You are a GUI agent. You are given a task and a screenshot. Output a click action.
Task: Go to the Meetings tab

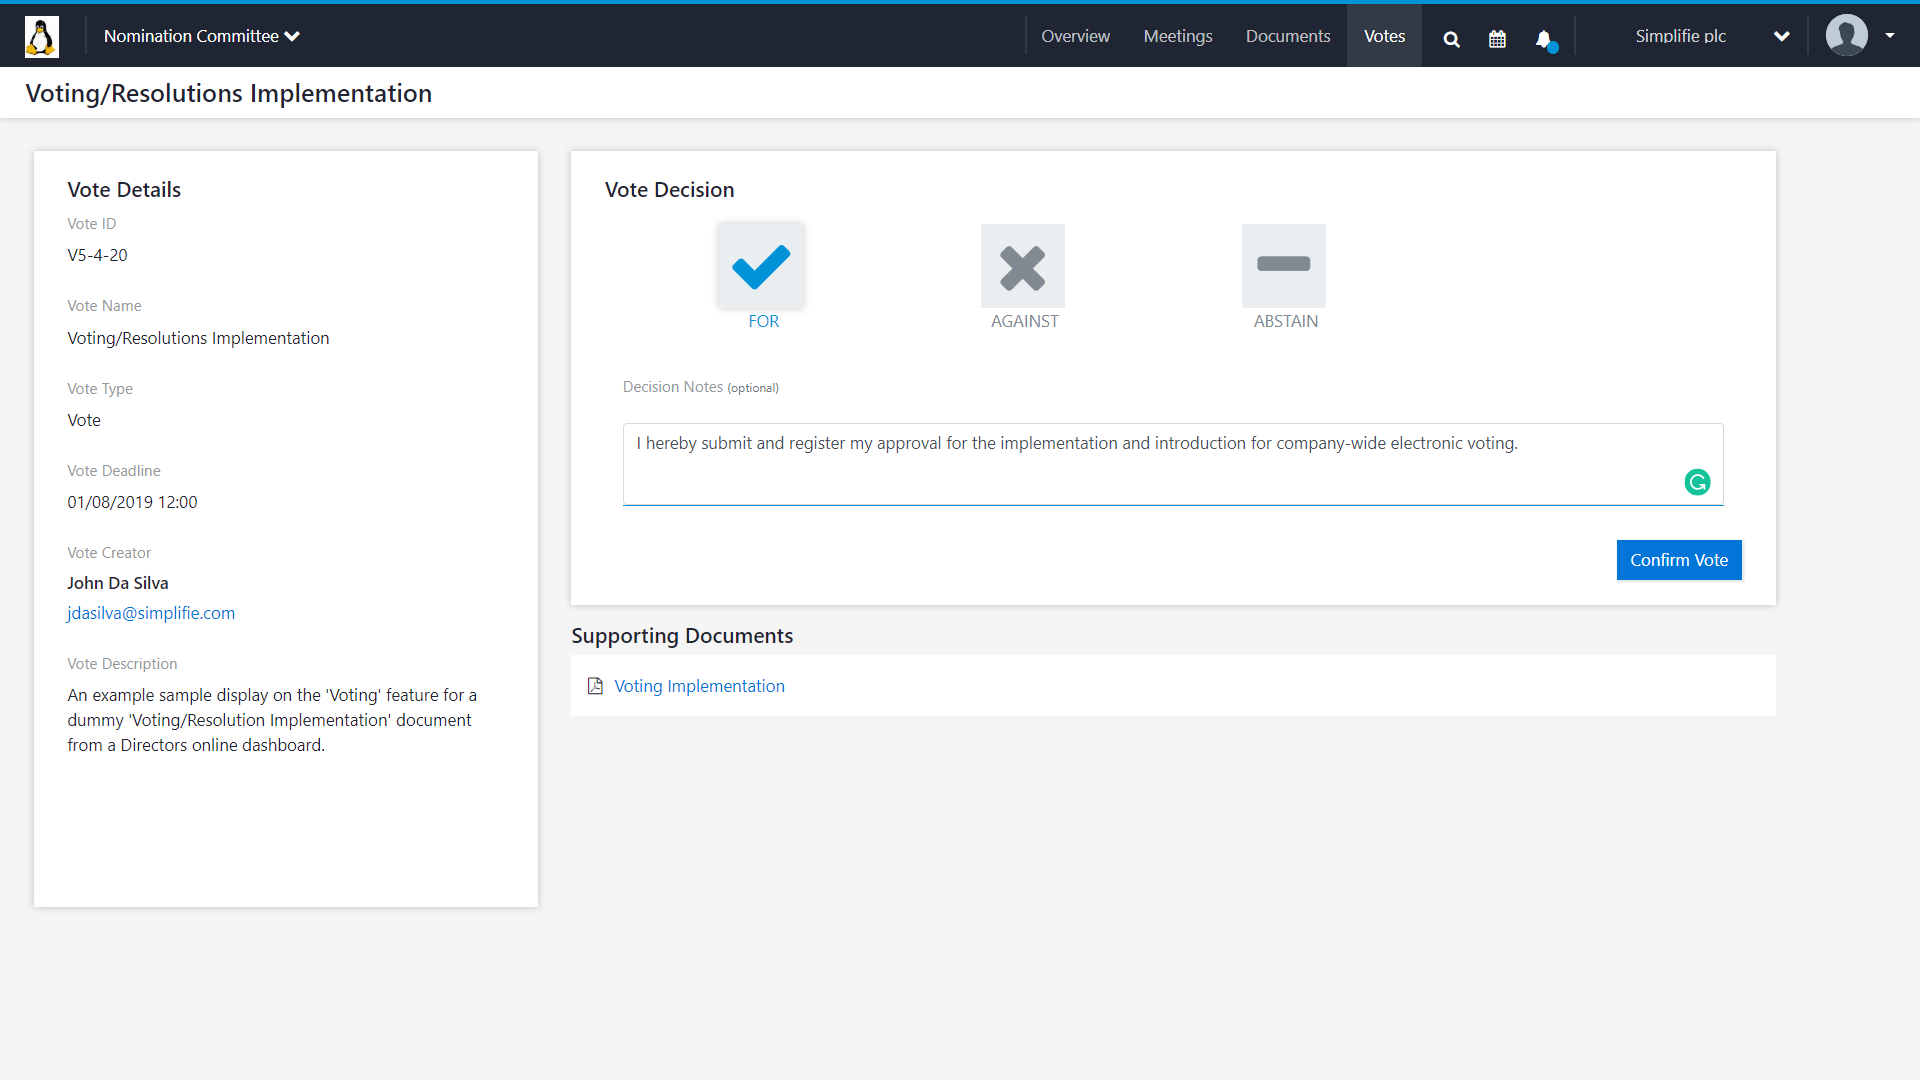click(1178, 36)
